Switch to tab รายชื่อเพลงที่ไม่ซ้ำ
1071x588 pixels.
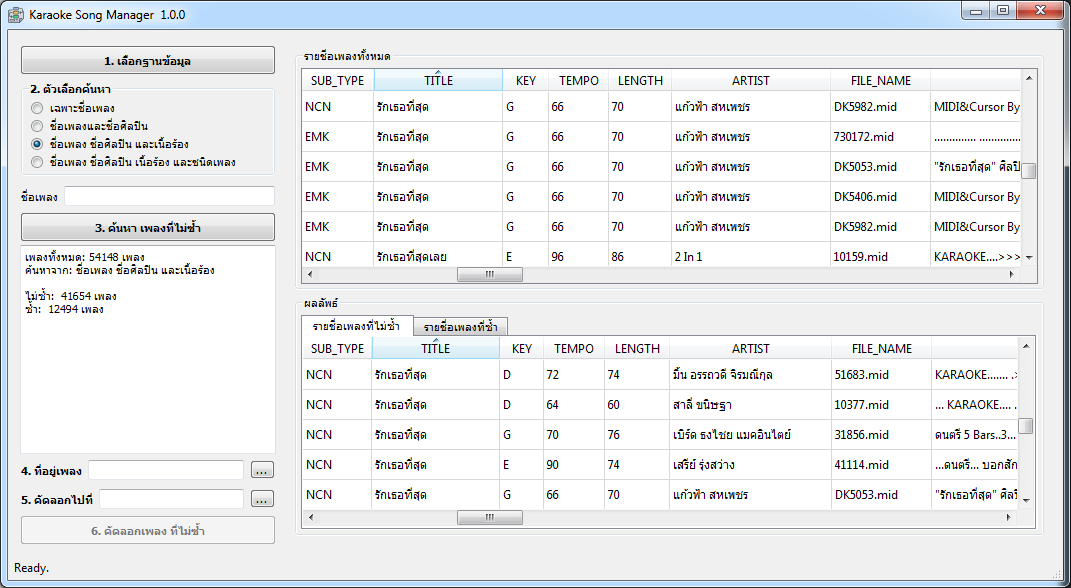click(x=357, y=326)
